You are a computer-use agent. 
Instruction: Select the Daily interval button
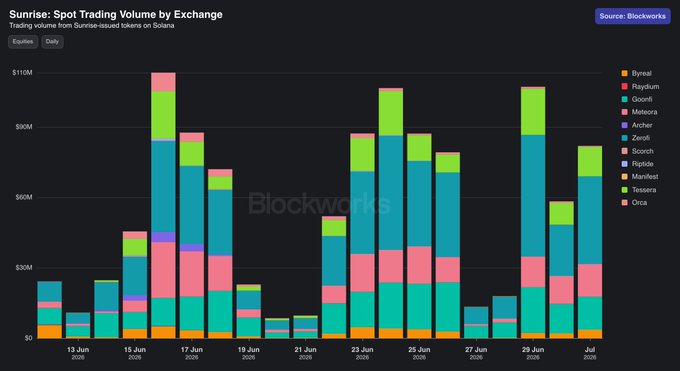point(52,42)
